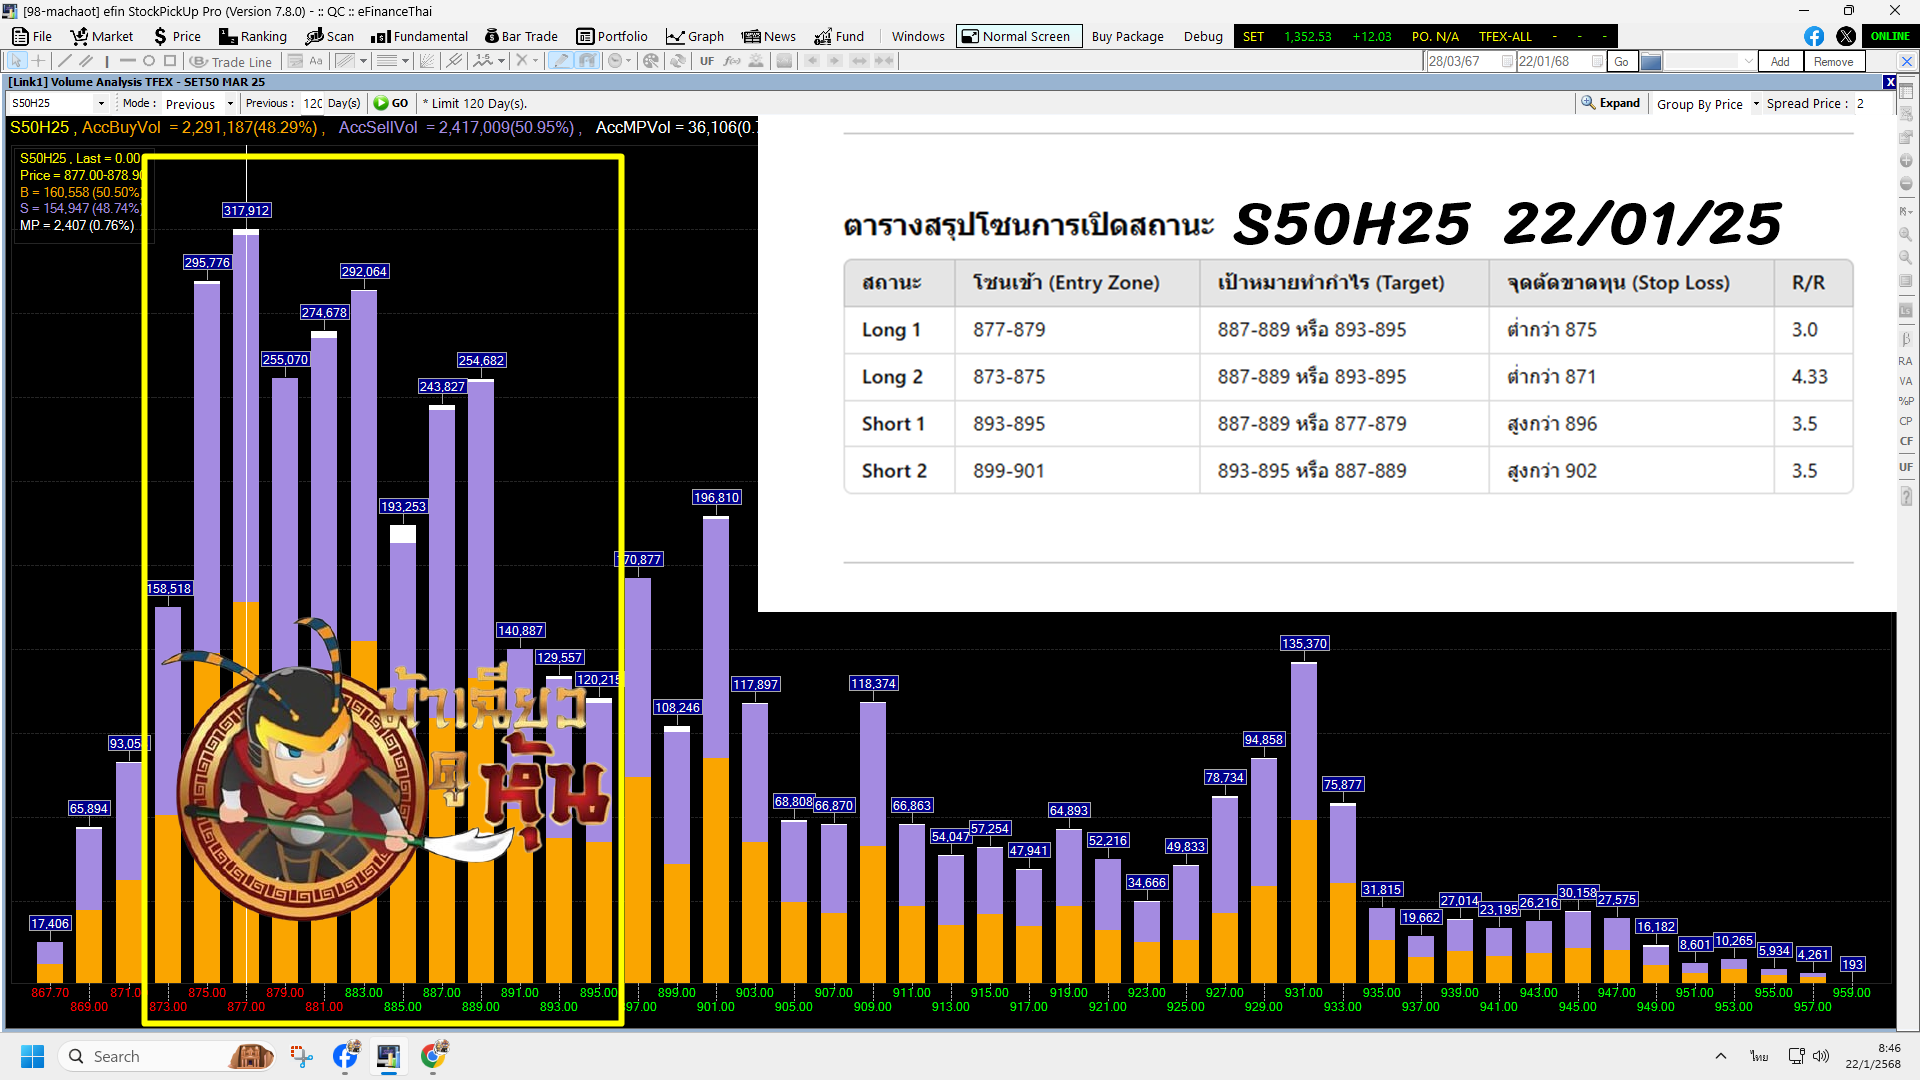Open the Portfolio menu

[612, 36]
